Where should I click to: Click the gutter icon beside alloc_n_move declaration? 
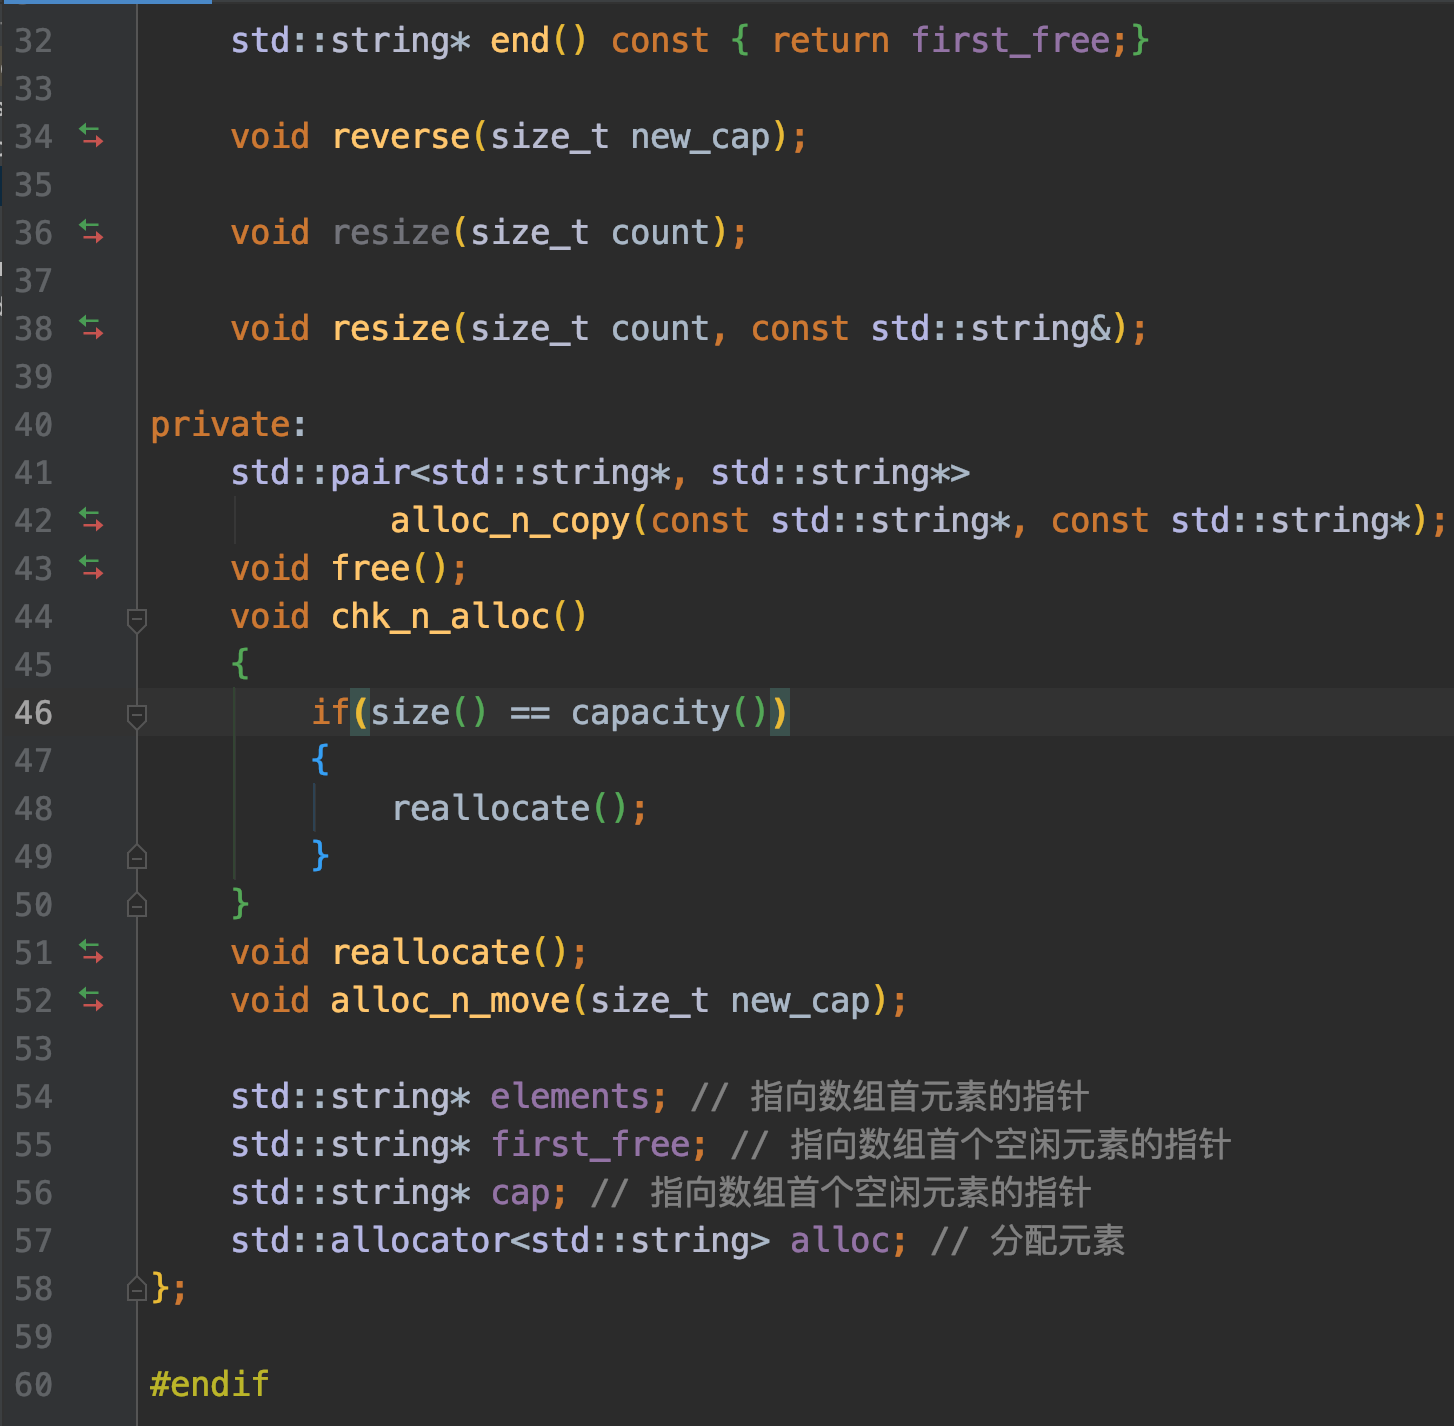click(x=91, y=1000)
